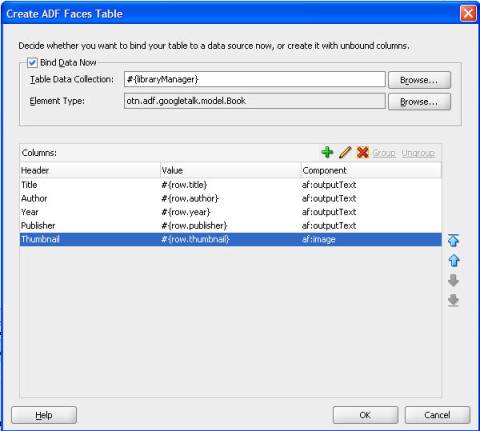Click the #{row.publisher} value cell
The width and height of the screenshot is (480, 431).
[x=231, y=226]
